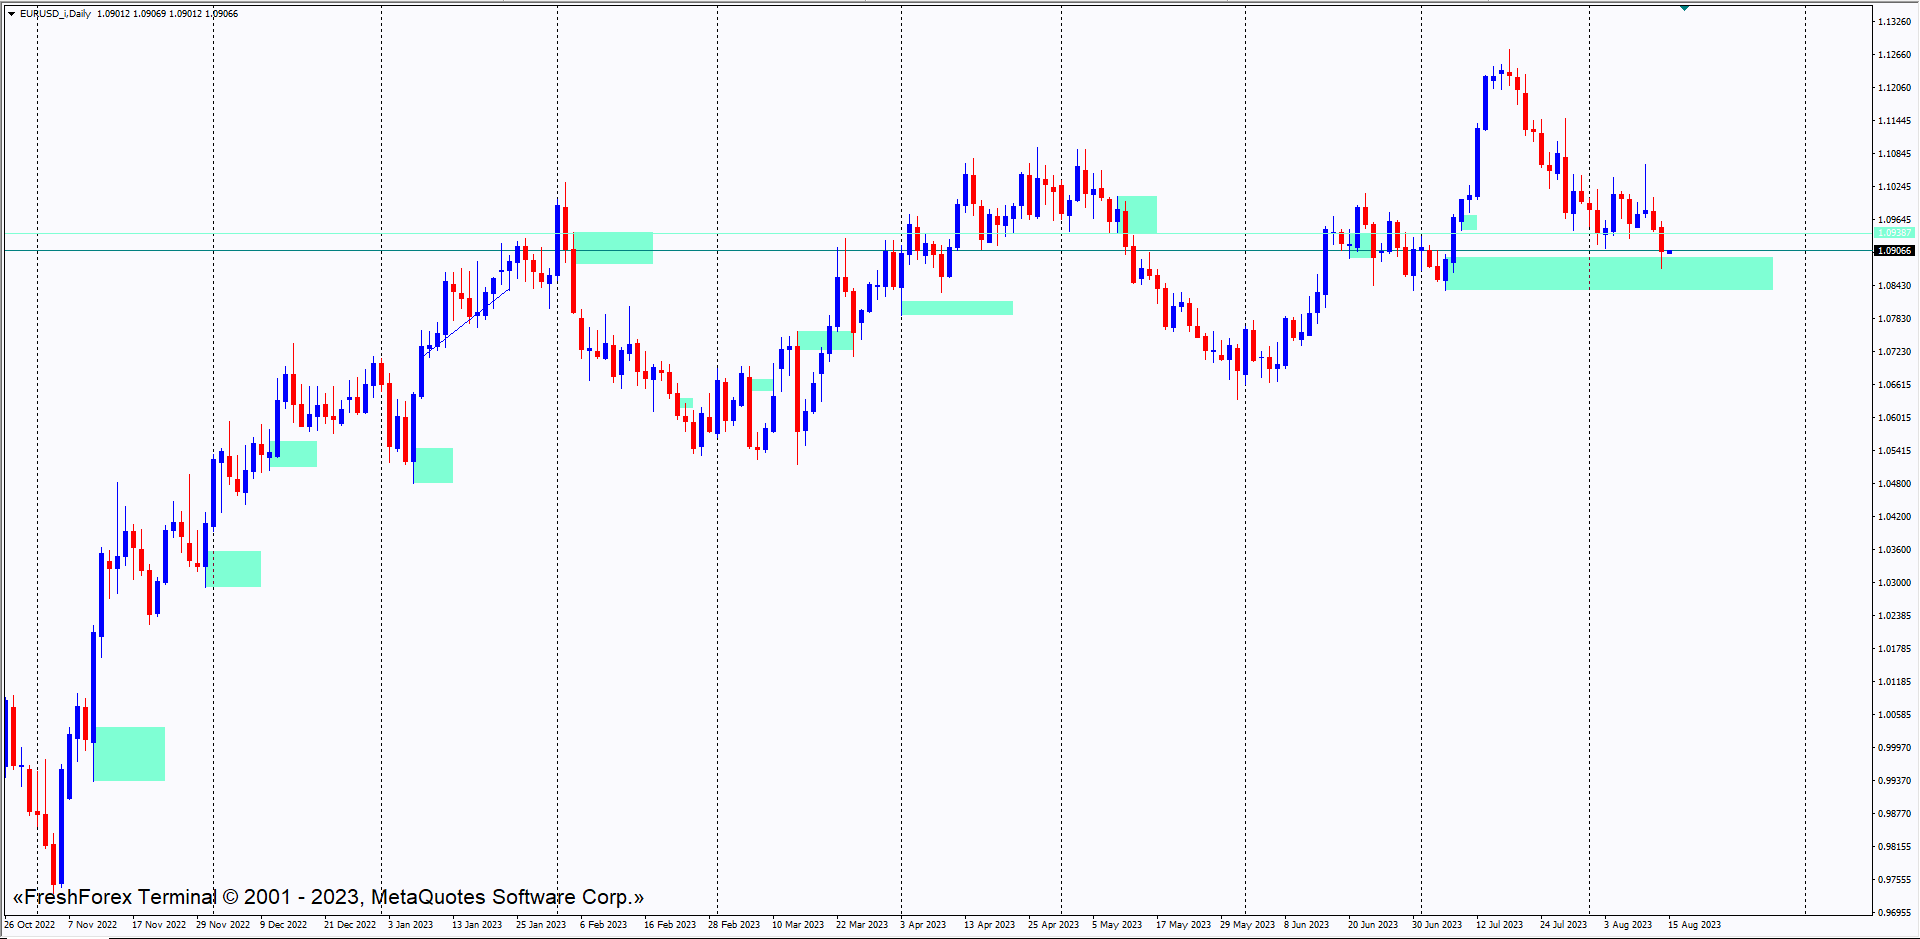1920x939 pixels.
Task: Click the 0.96955 price scale label
Action: [1894, 913]
